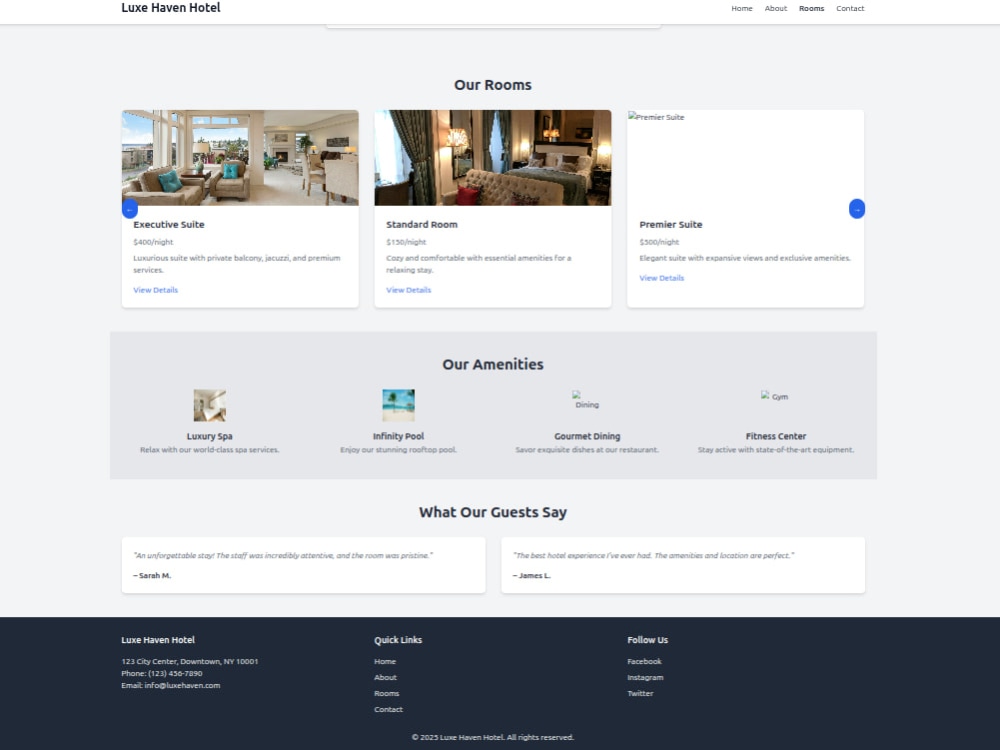Viewport: 1000px width, 750px height.
Task: Go to Rooms in footer Quick Links
Action: (x=386, y=693)
